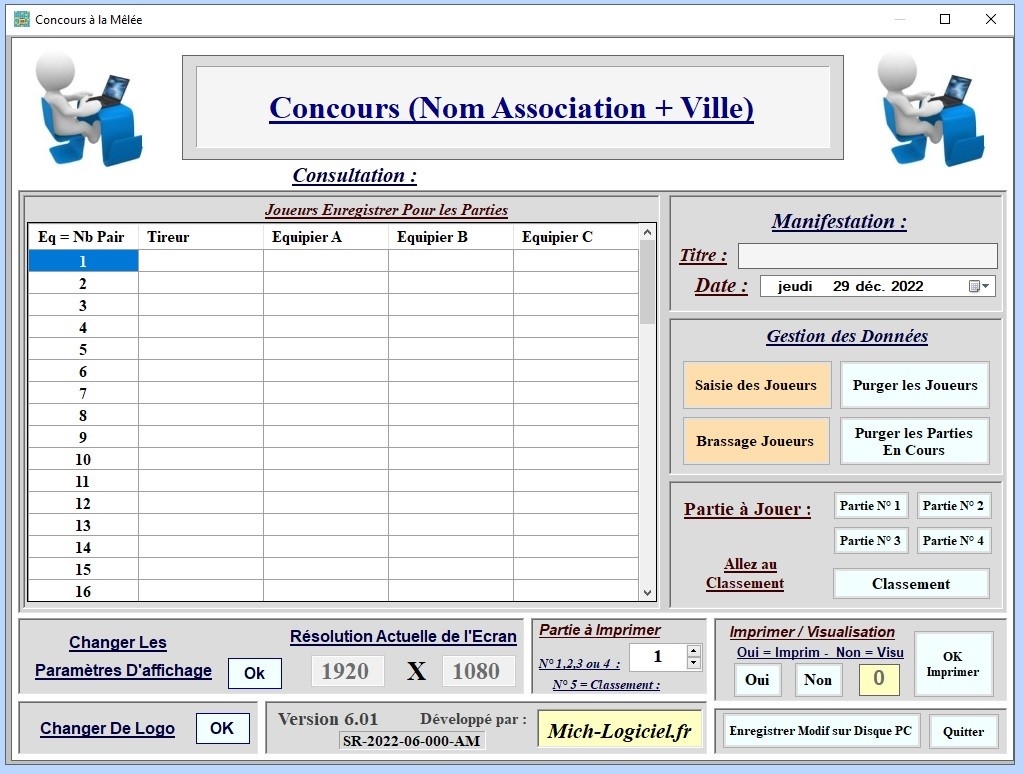1023x774 pixels.
Task: Select Non for visualisation
Action: pyautogui.click(x=818, y=680)
